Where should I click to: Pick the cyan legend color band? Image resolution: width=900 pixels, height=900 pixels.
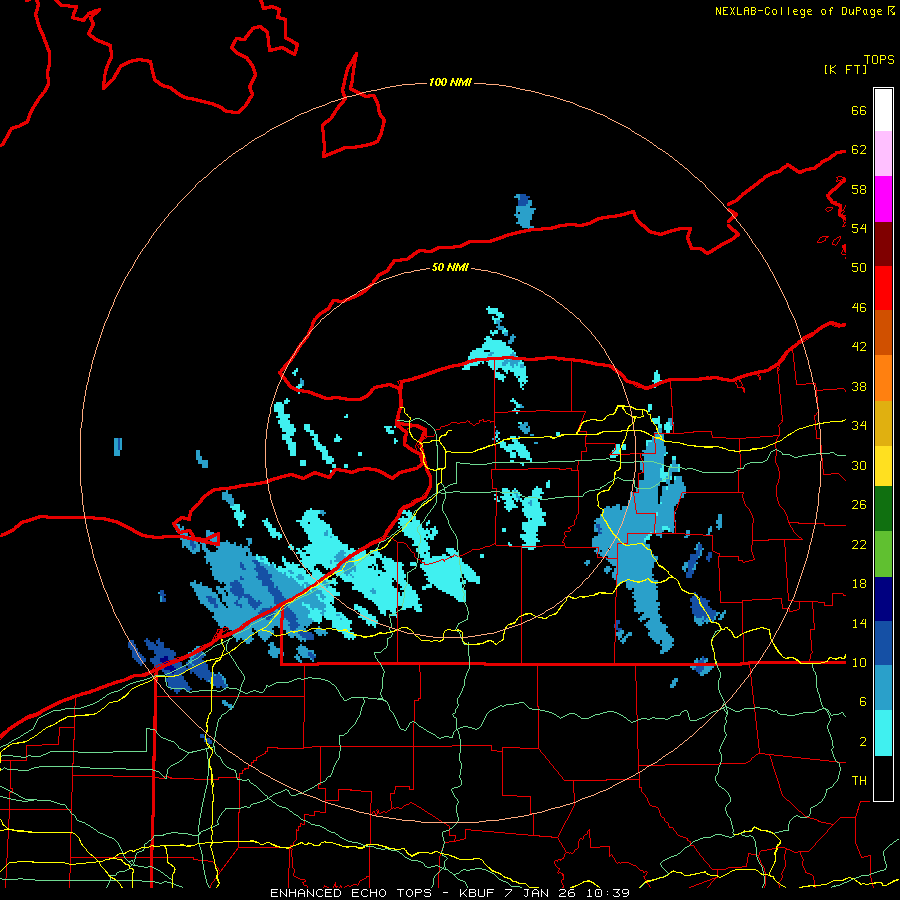click(883, 733)
